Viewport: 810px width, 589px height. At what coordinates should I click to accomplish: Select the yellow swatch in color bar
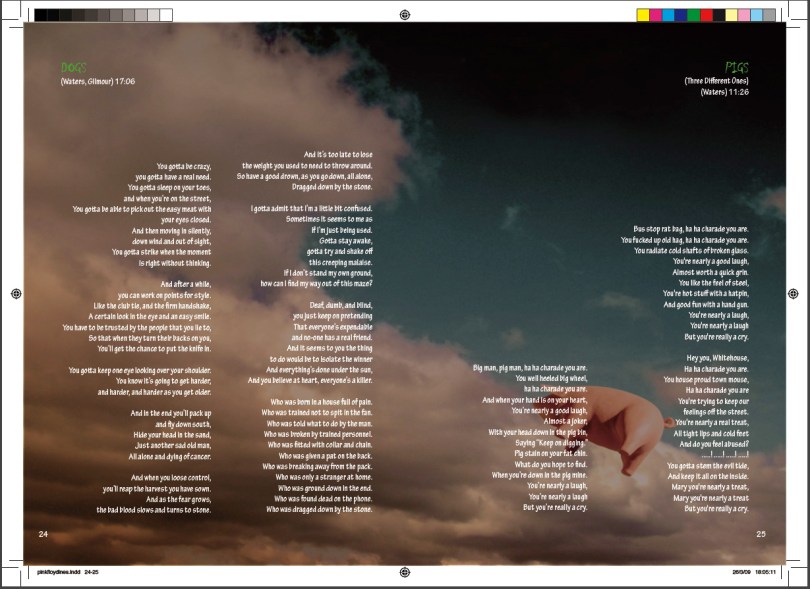click(643, 15)
